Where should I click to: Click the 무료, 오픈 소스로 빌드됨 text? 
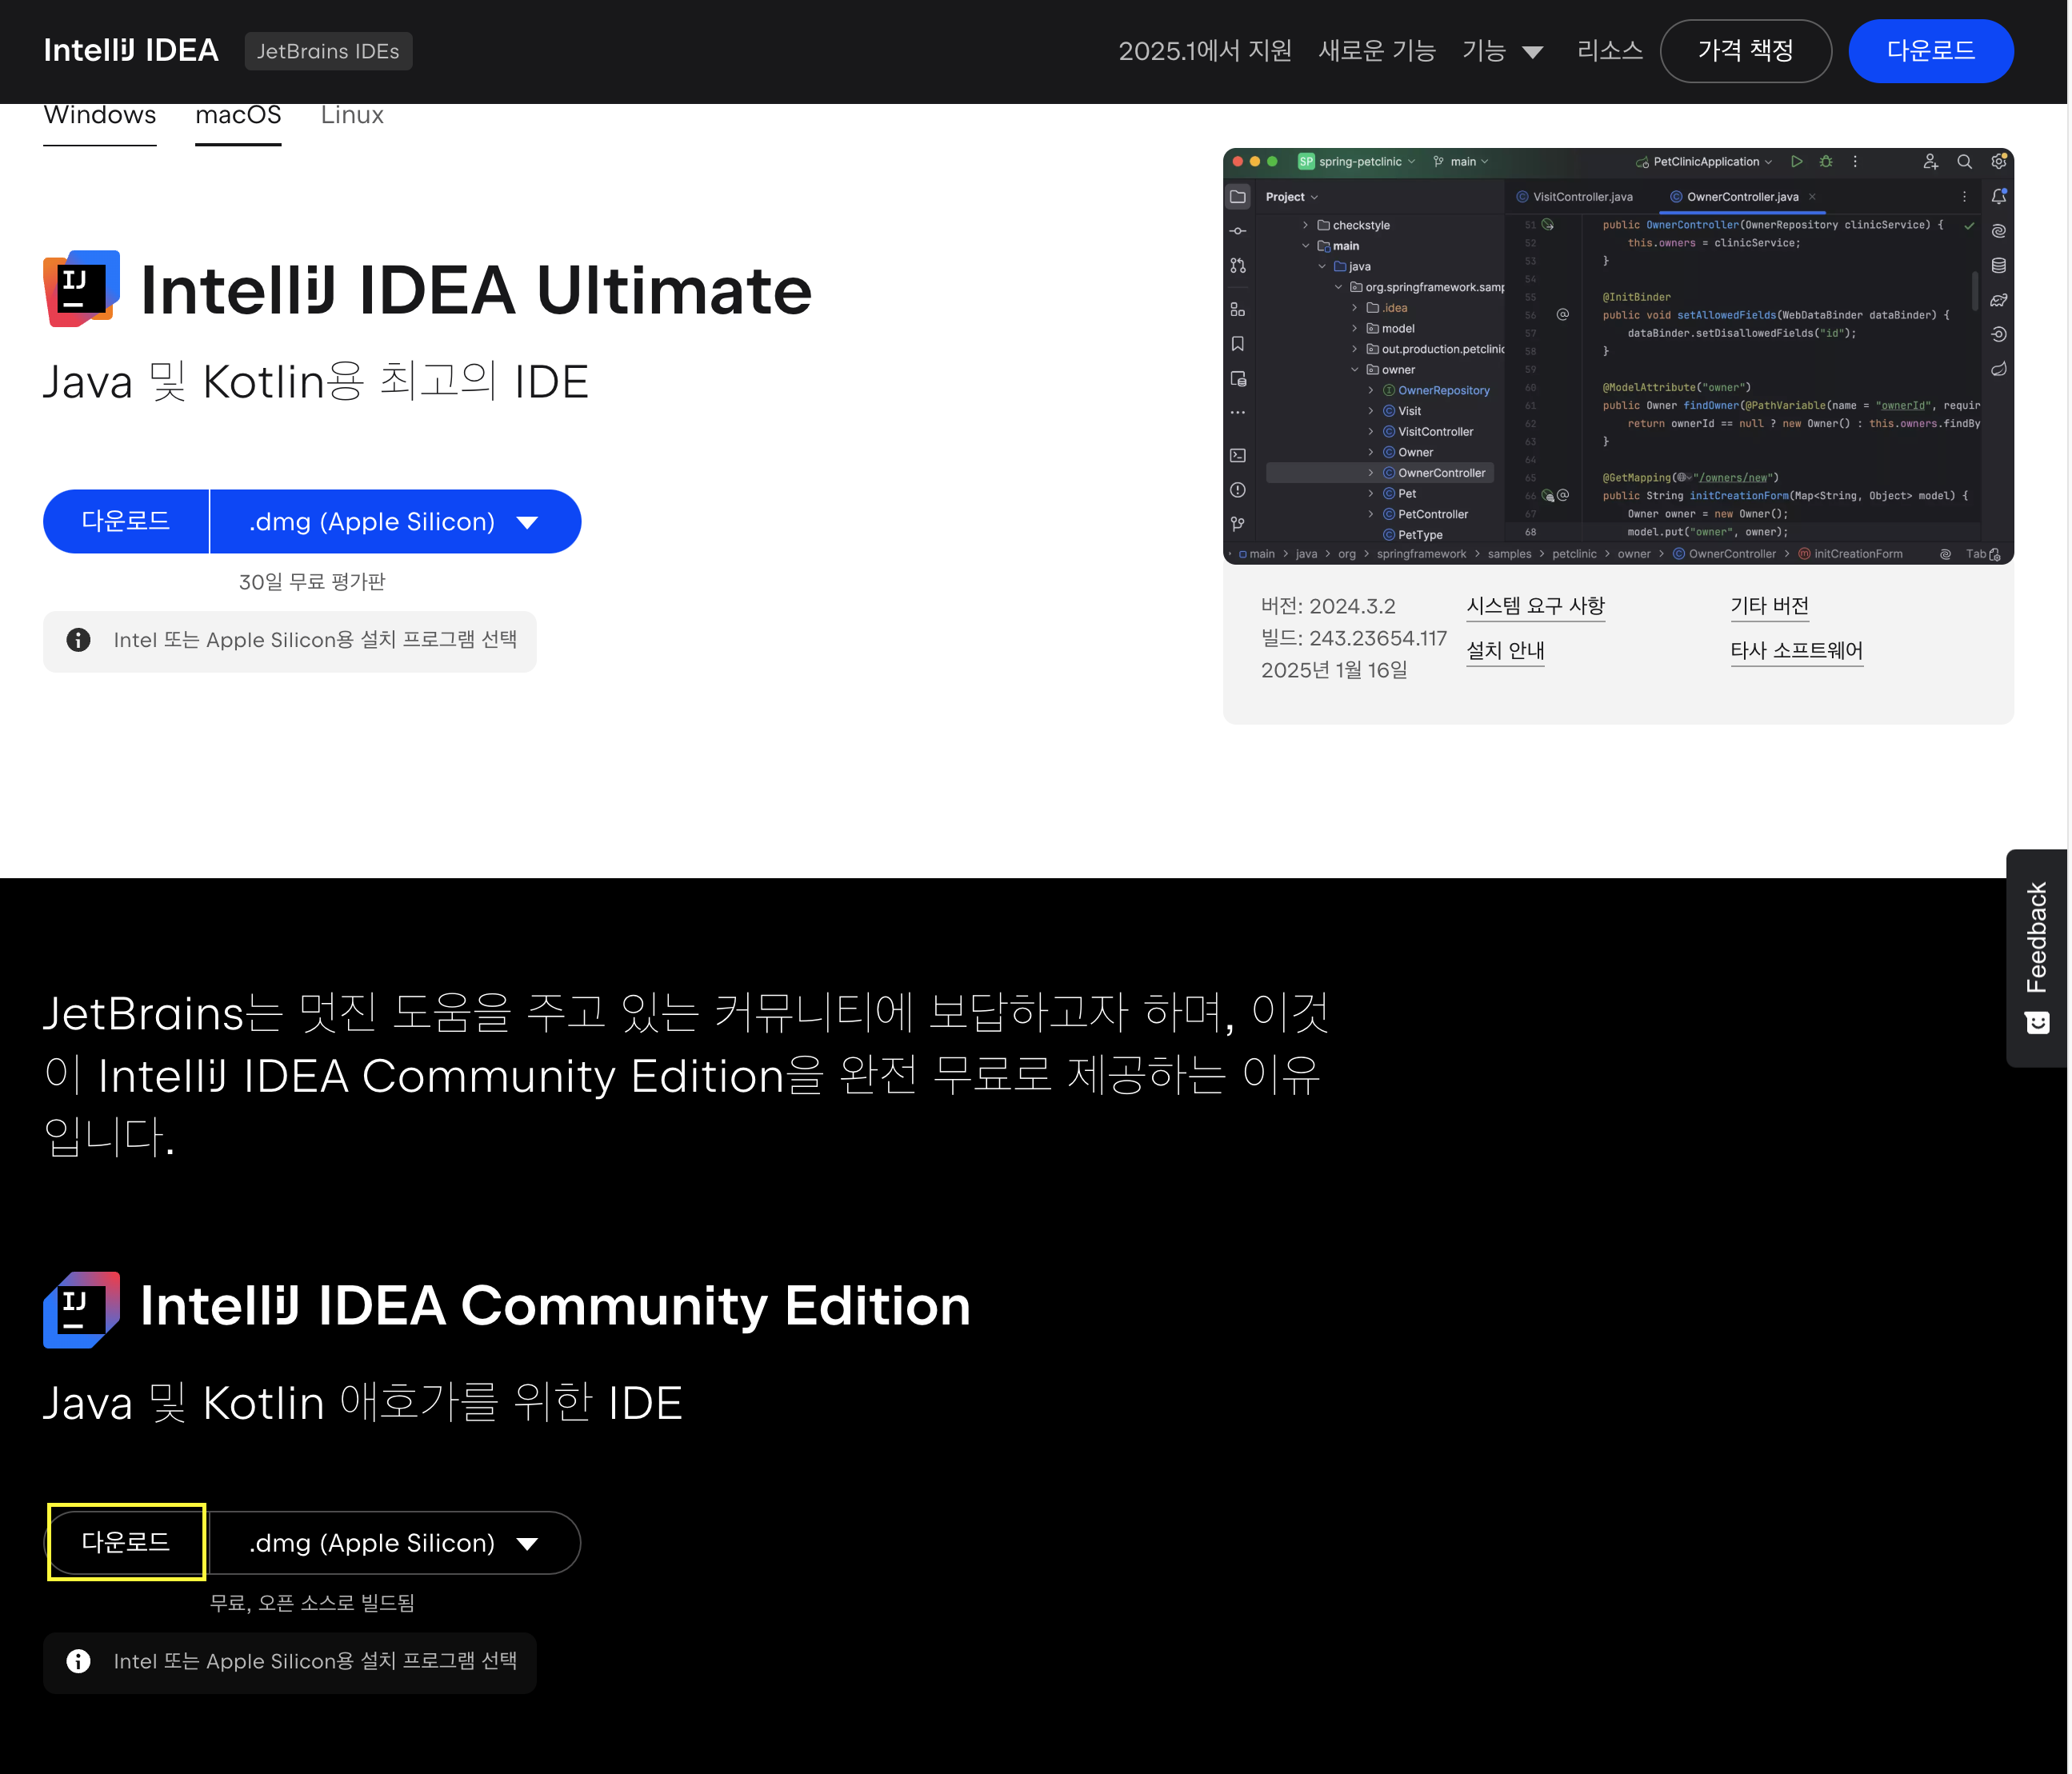pyautogui.click(x=312, y=1603)
